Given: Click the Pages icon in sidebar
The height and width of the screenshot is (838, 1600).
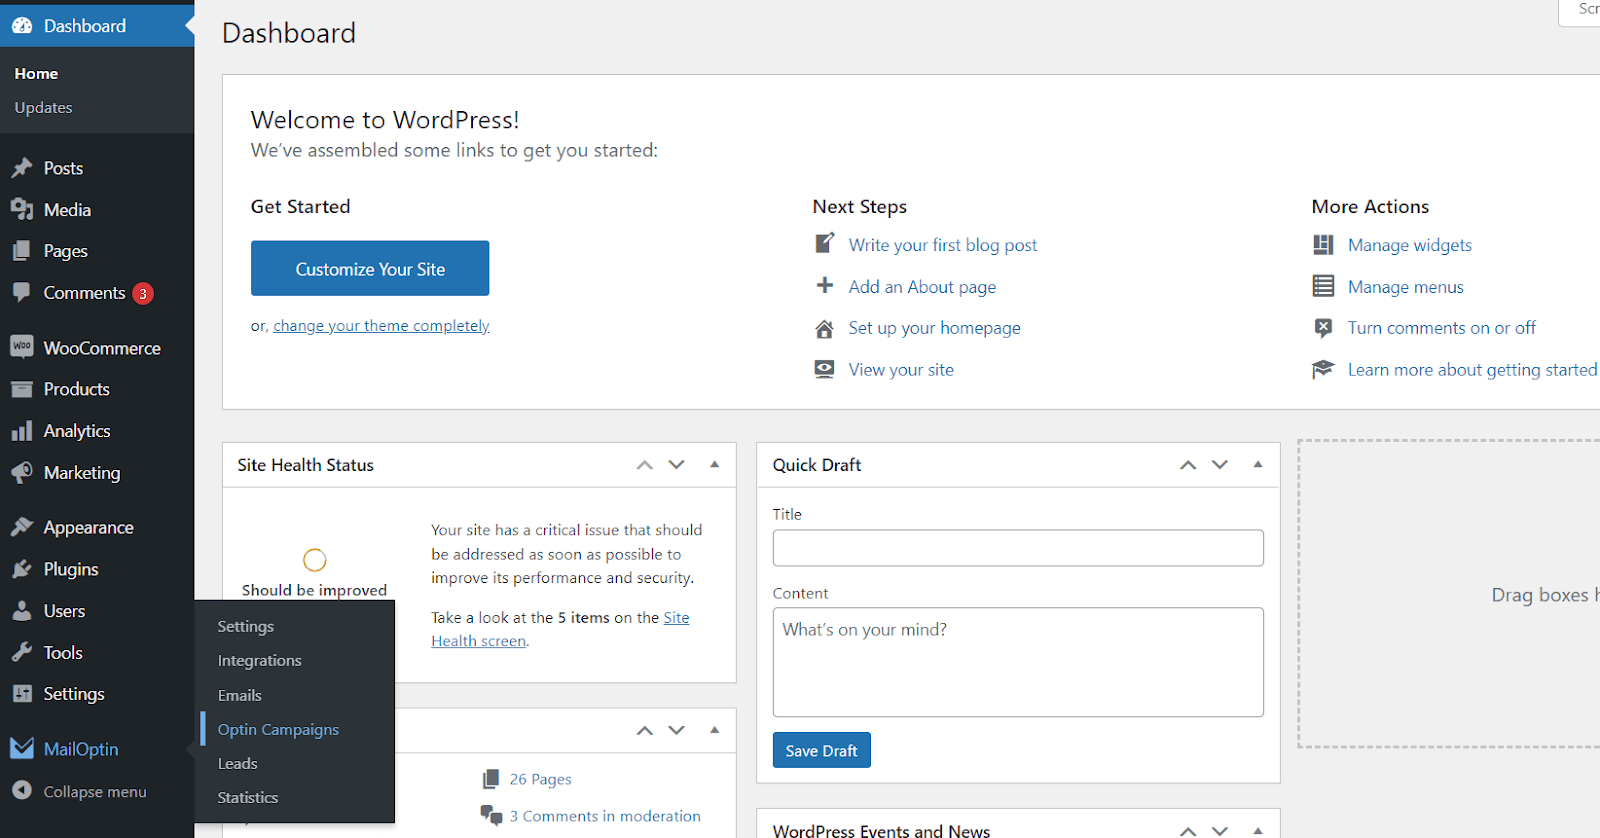Looking at the screenshot, I should point(22,251).
